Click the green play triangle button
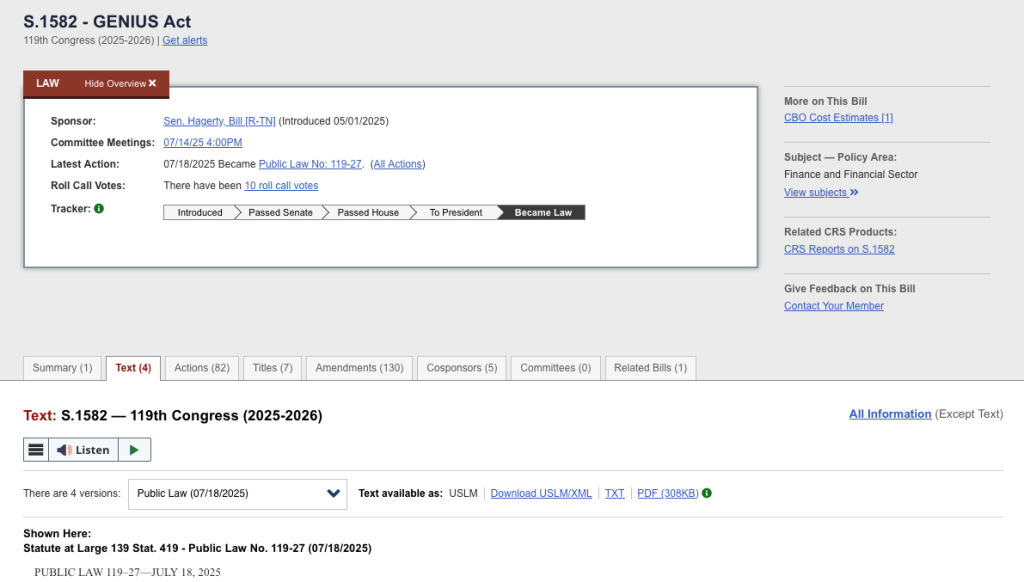1024x582 pixels. (x=134, y=450)
